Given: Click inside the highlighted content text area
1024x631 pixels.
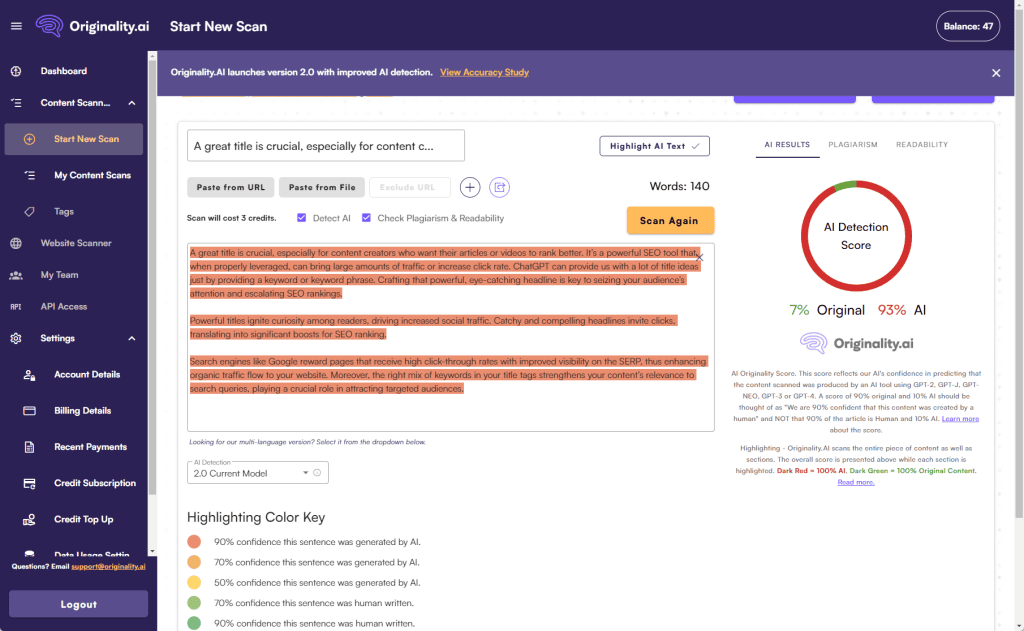Looking at the screenshot, I should [451, 337].
